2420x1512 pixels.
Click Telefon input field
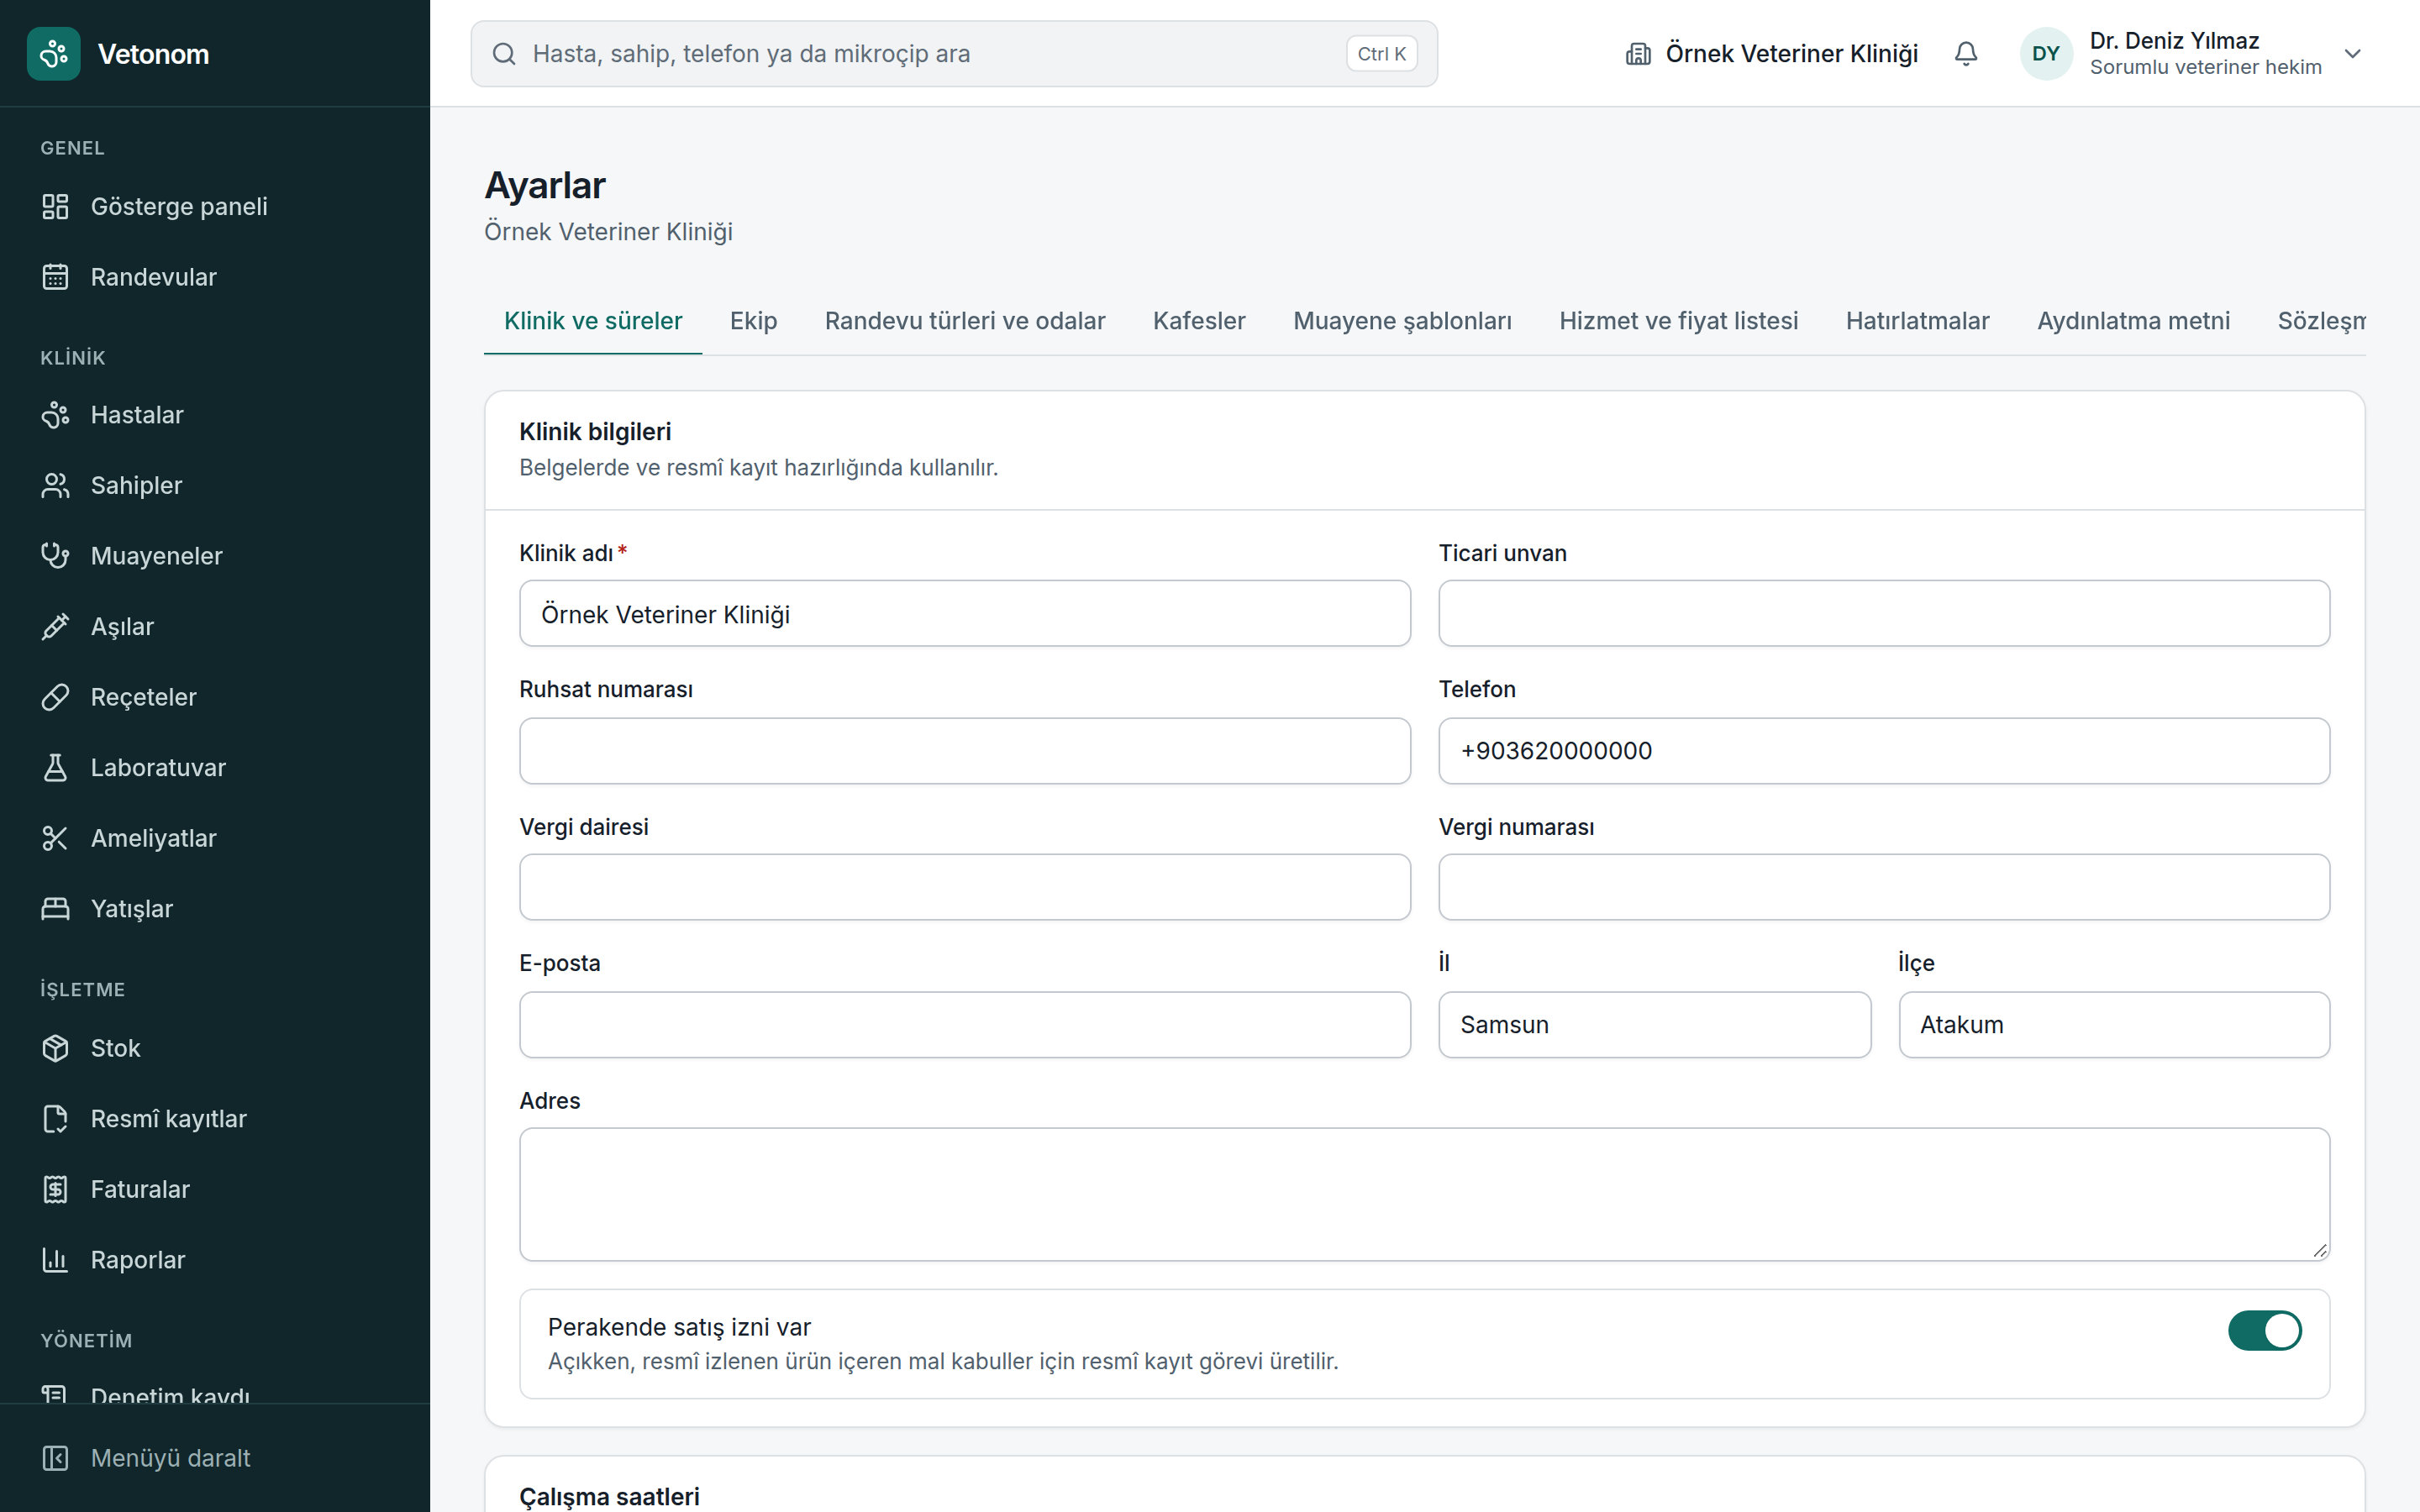(x=1883, y=751)
